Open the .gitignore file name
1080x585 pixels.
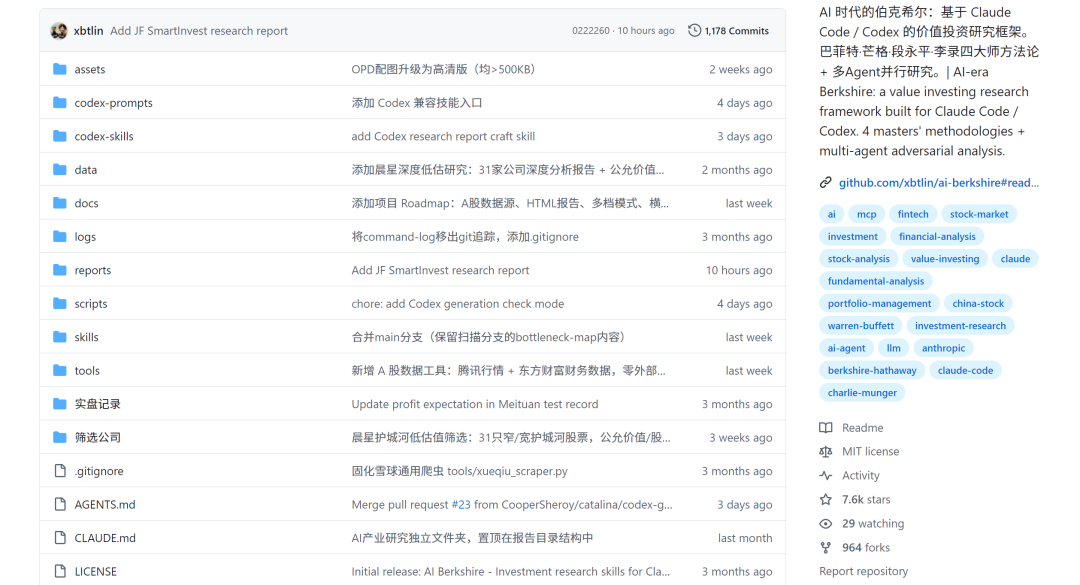[98, 471]
